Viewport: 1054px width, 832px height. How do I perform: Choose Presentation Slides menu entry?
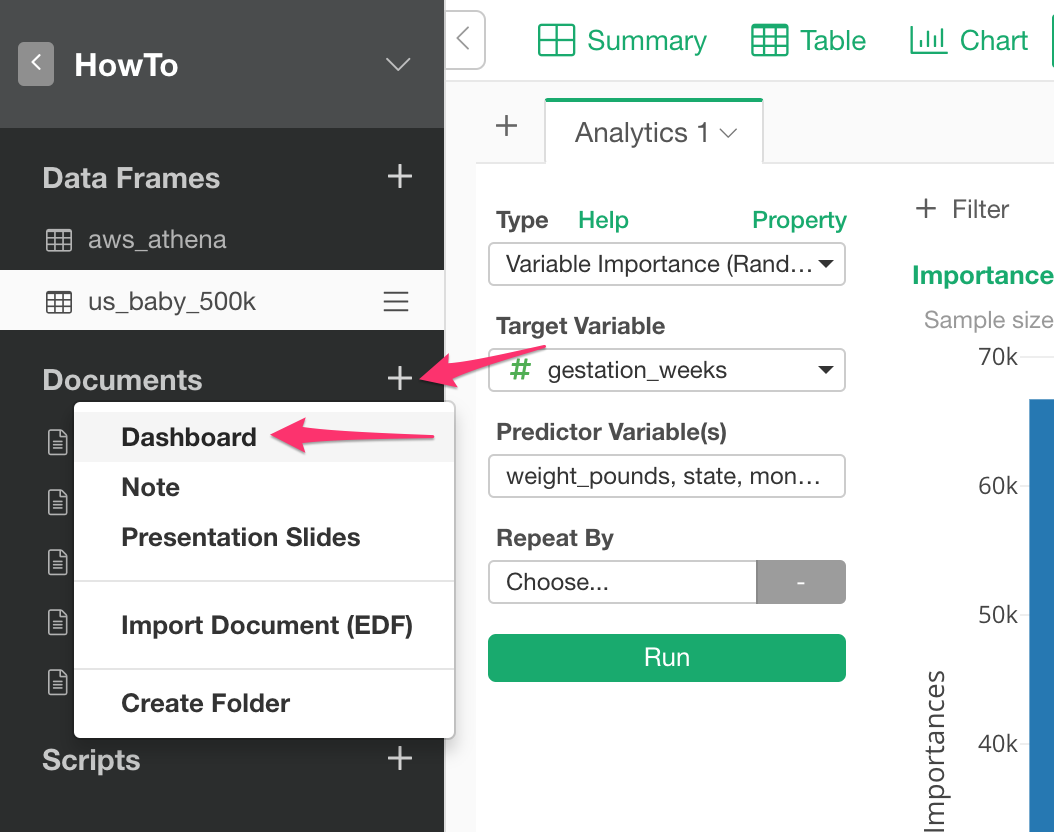click(x=241, y=538)
